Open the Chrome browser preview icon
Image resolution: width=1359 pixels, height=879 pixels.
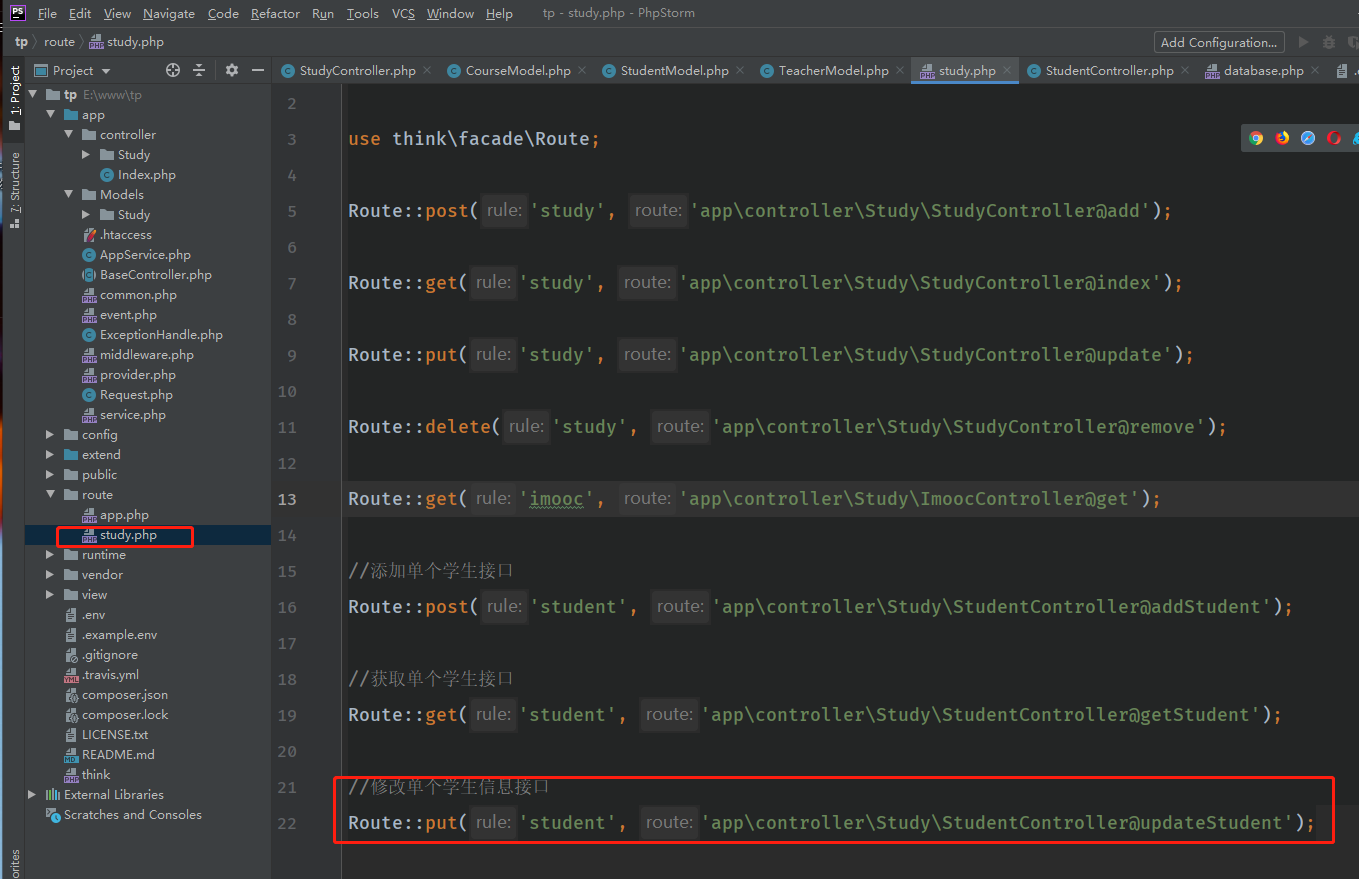1256,138
